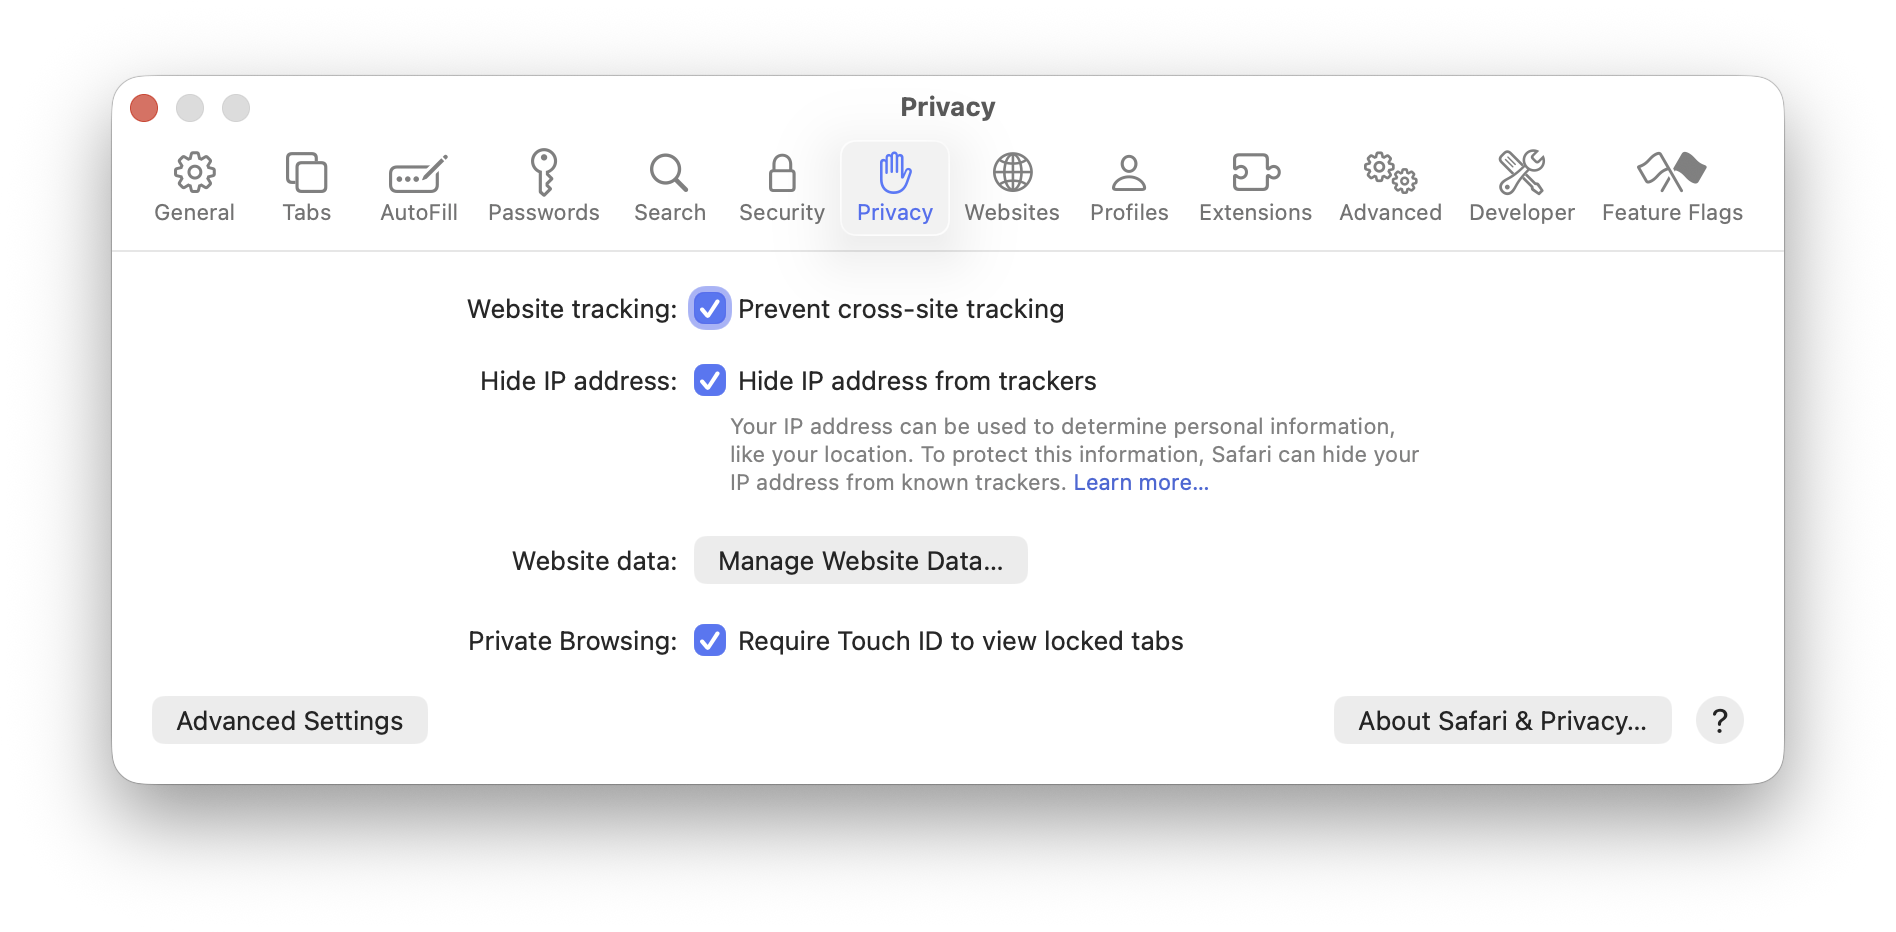1896x932 pixels.
Task: Open Advanced Settings button
Action: (x=290, y=721)
